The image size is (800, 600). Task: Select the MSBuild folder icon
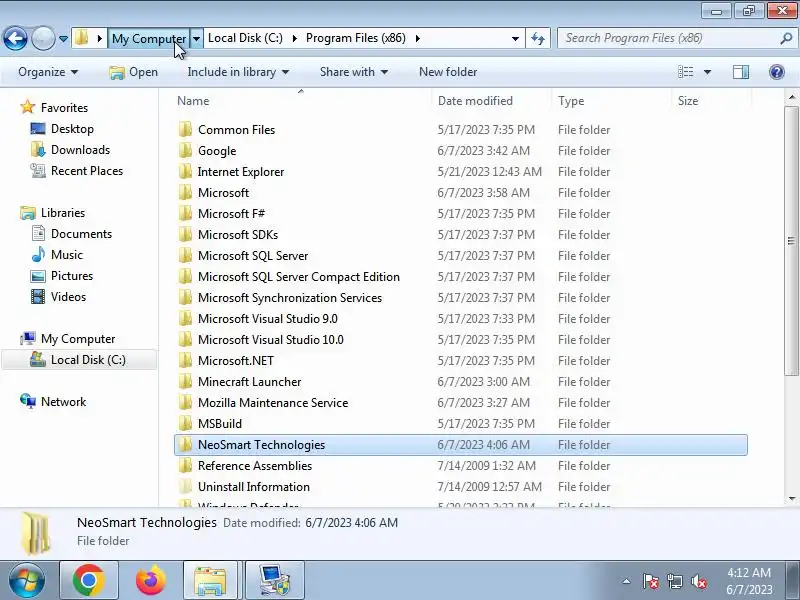click(x=185, y=423)
